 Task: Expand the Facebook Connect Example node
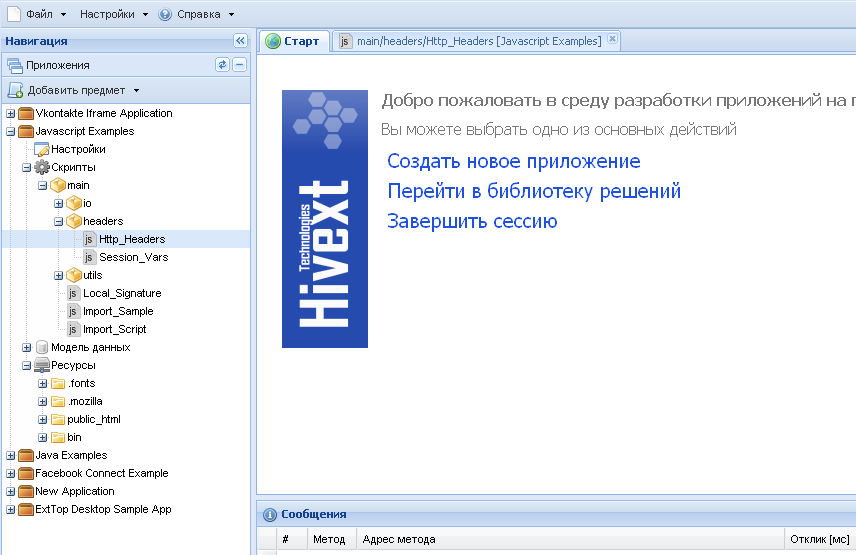click(10, 474)
